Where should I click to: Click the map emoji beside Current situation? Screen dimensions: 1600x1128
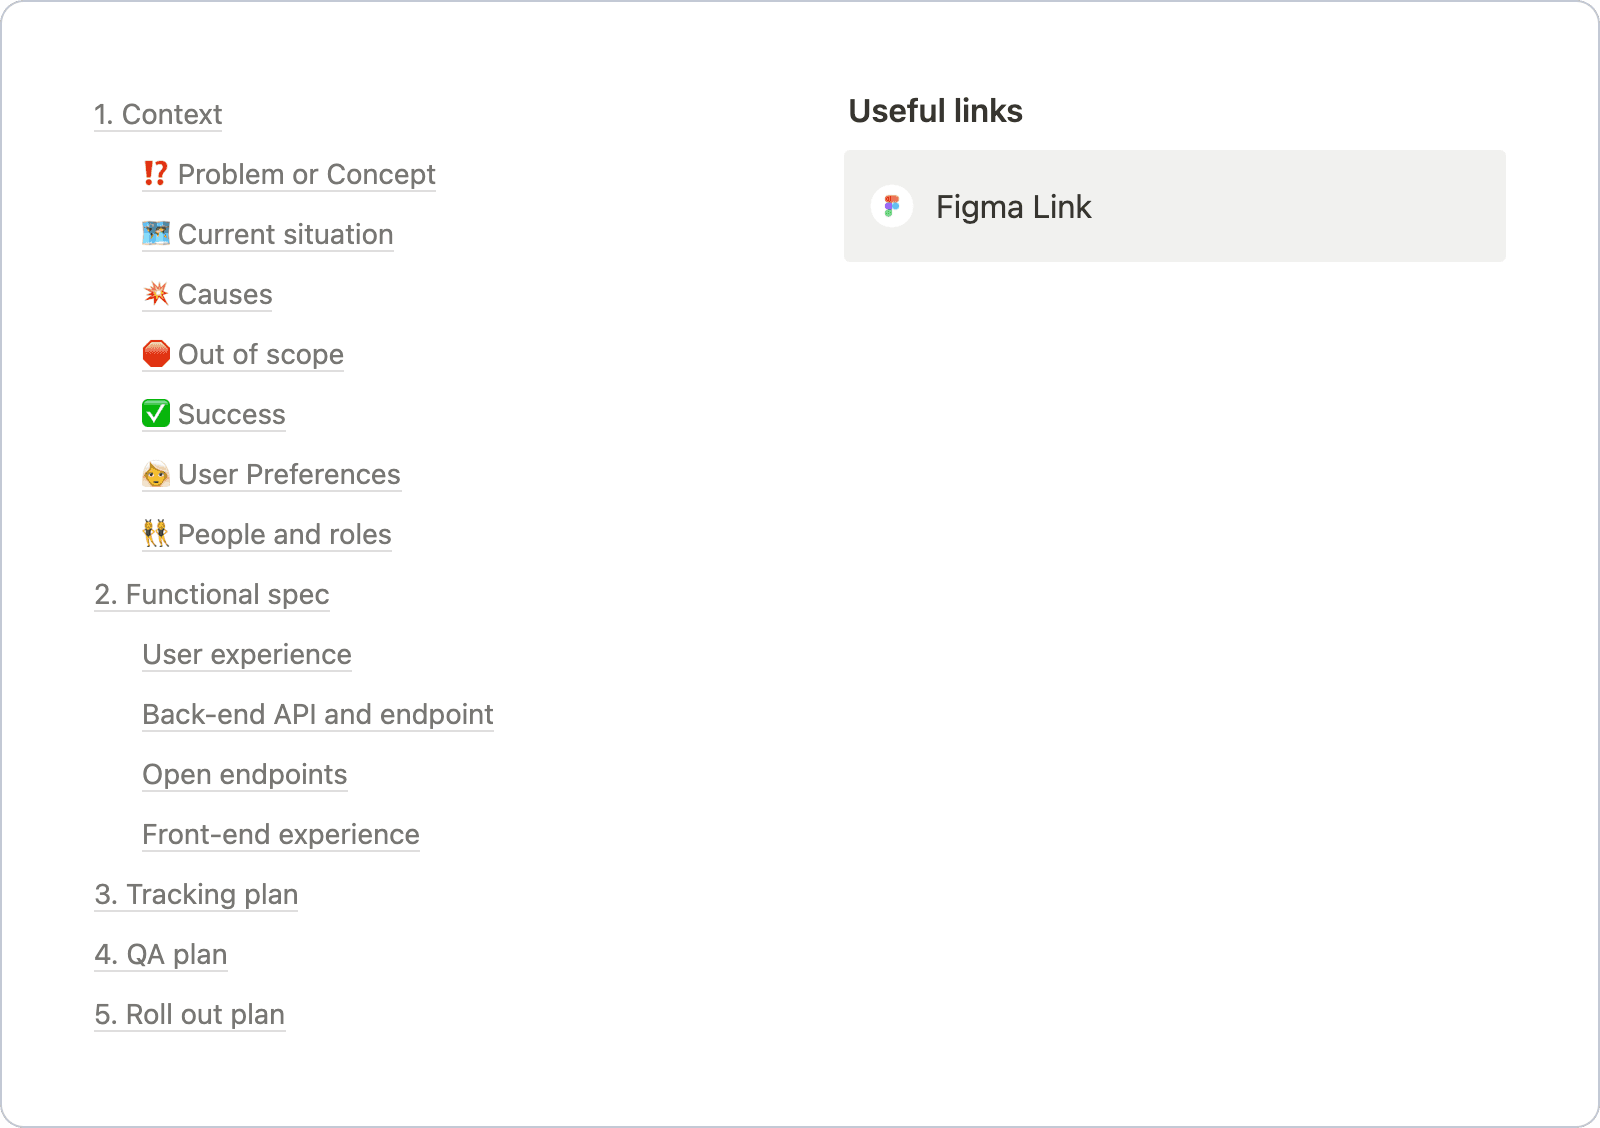click(x=156, y=234)
